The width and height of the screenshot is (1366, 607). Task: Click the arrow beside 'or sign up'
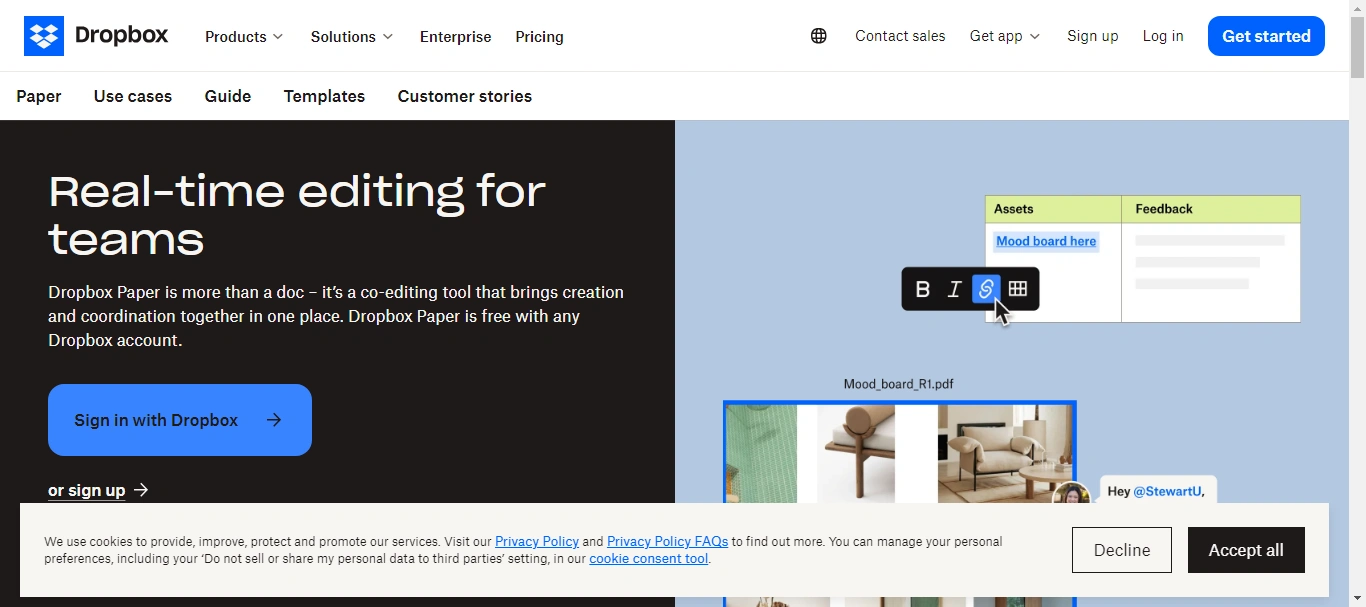click(141, 490)
